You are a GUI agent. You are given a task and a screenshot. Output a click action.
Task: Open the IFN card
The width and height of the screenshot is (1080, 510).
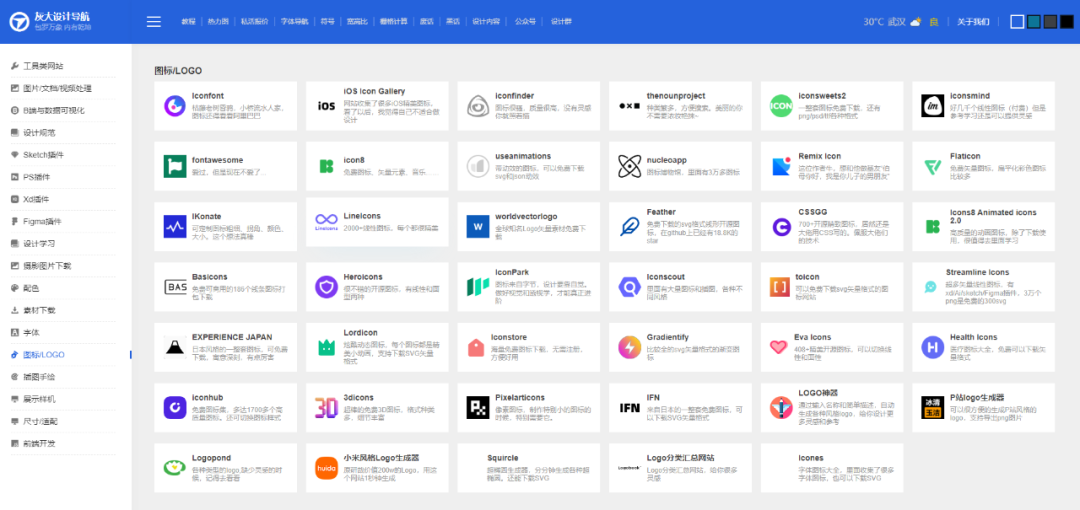681,407
